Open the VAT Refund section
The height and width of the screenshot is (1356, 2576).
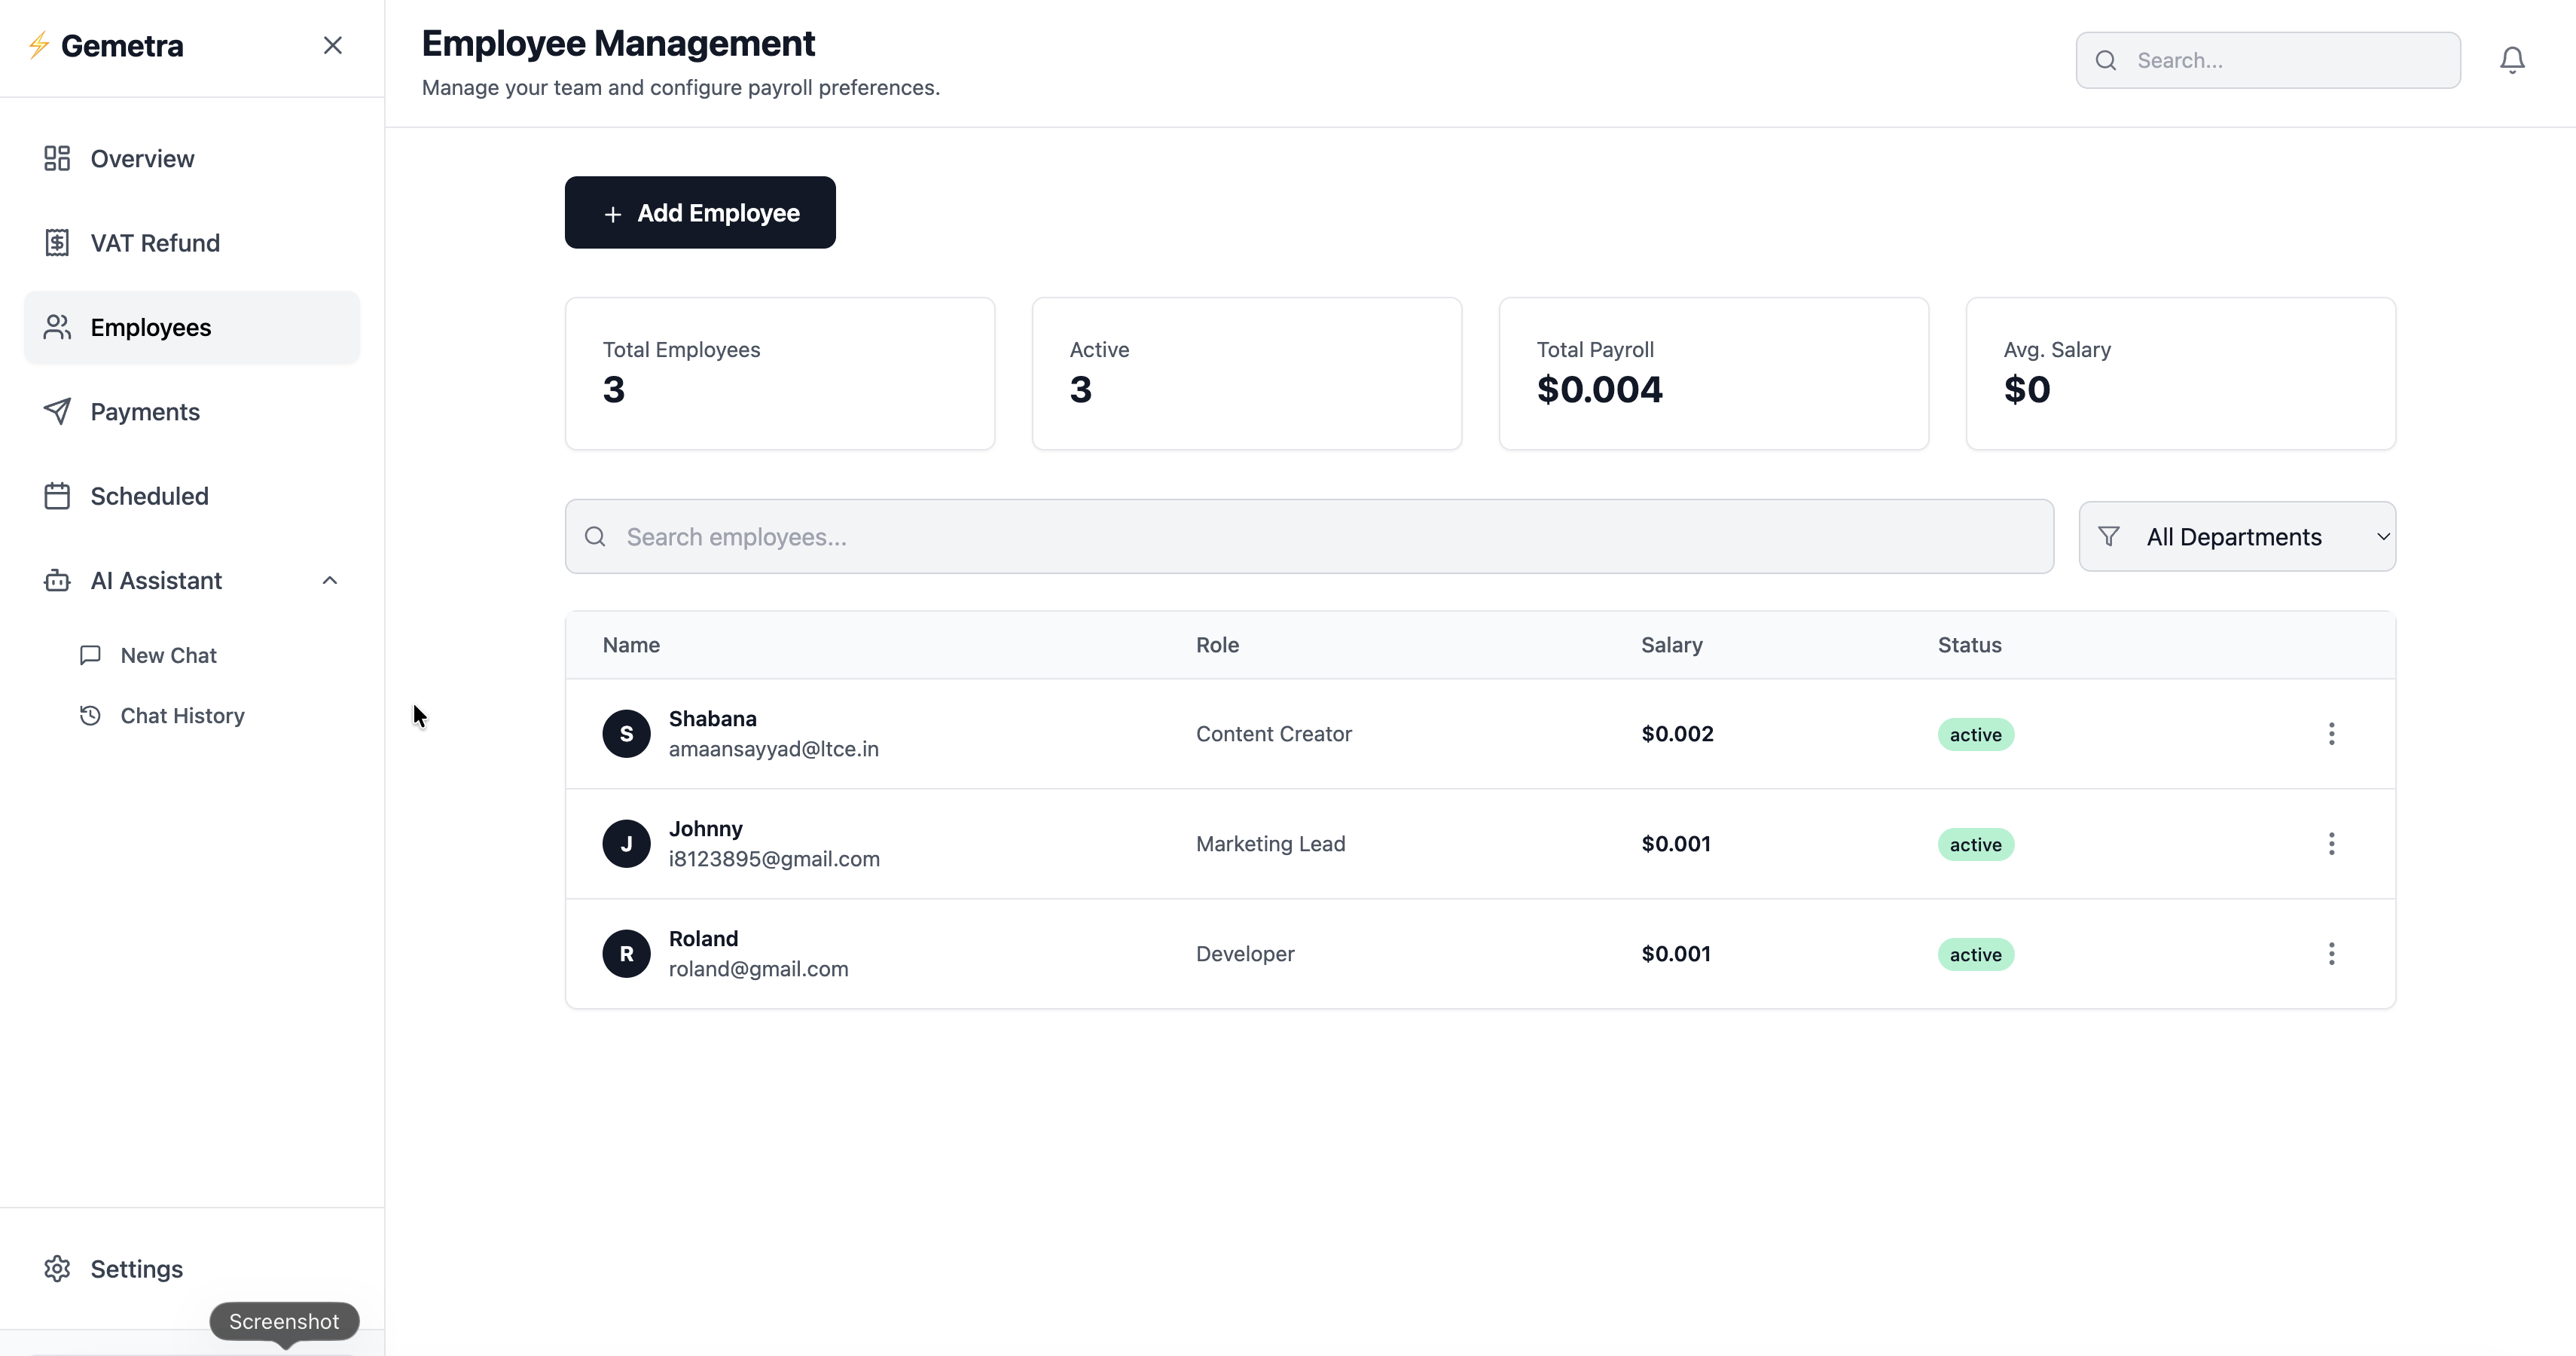(x=154, y=243)
